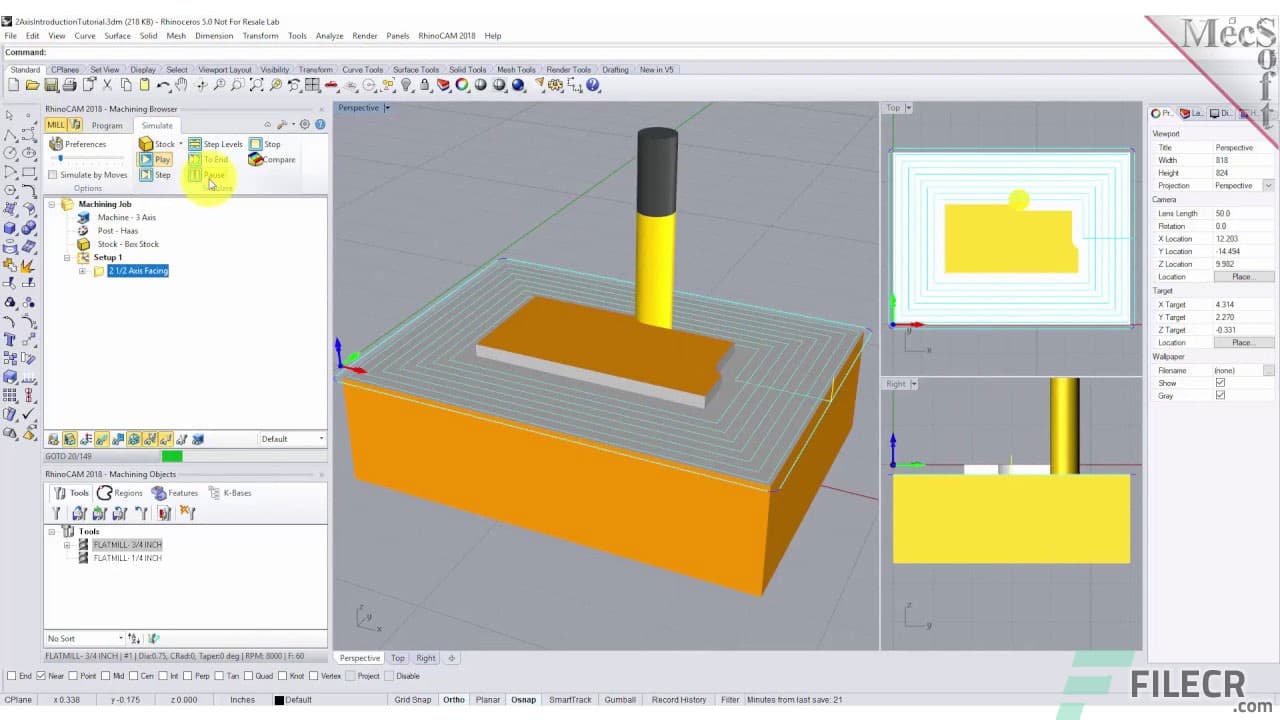
Task: Open the Projection dropdown in properties panel
Action: pos(1266,186)
